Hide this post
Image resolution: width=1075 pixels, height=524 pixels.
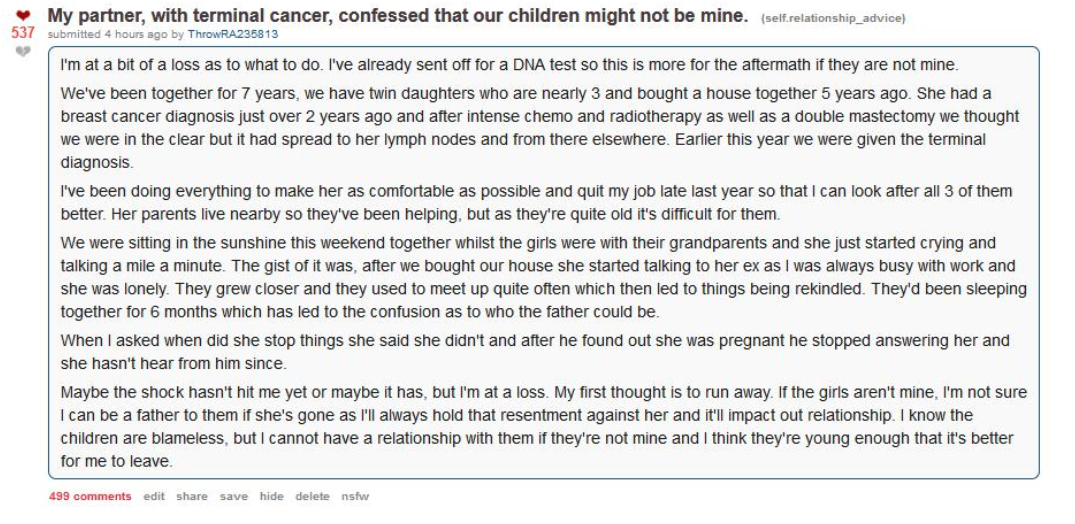pos(271,497)
